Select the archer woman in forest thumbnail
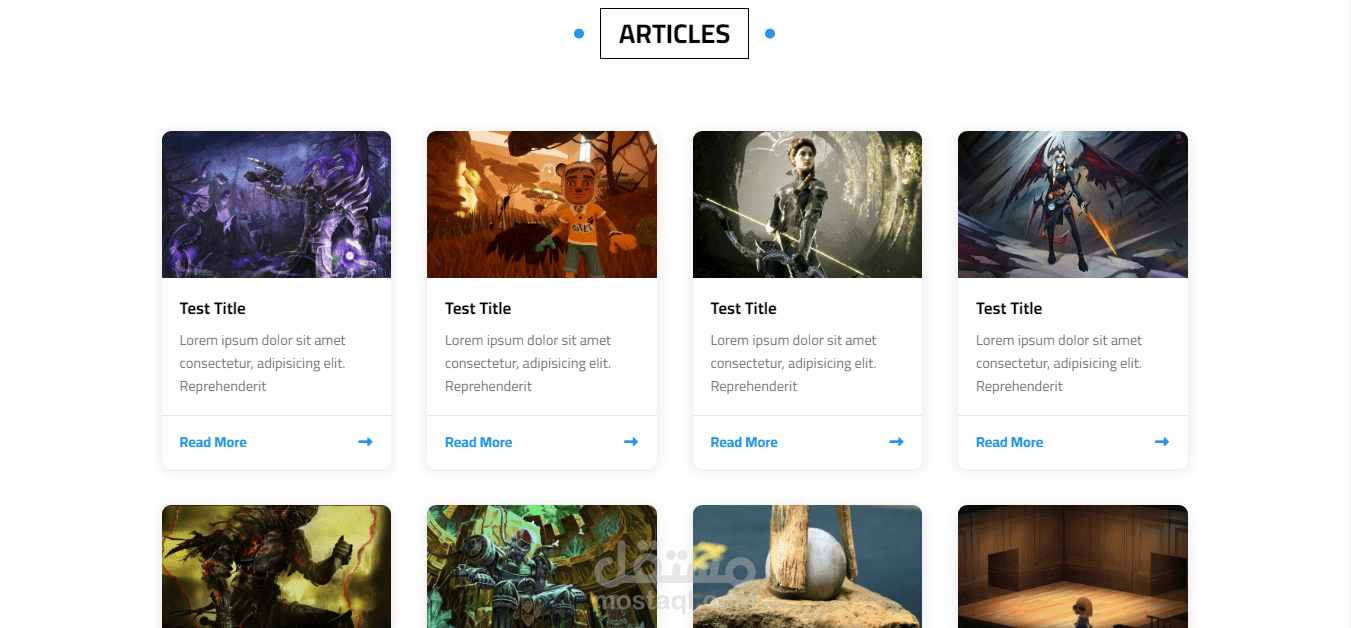 click(x=807, y=204)
